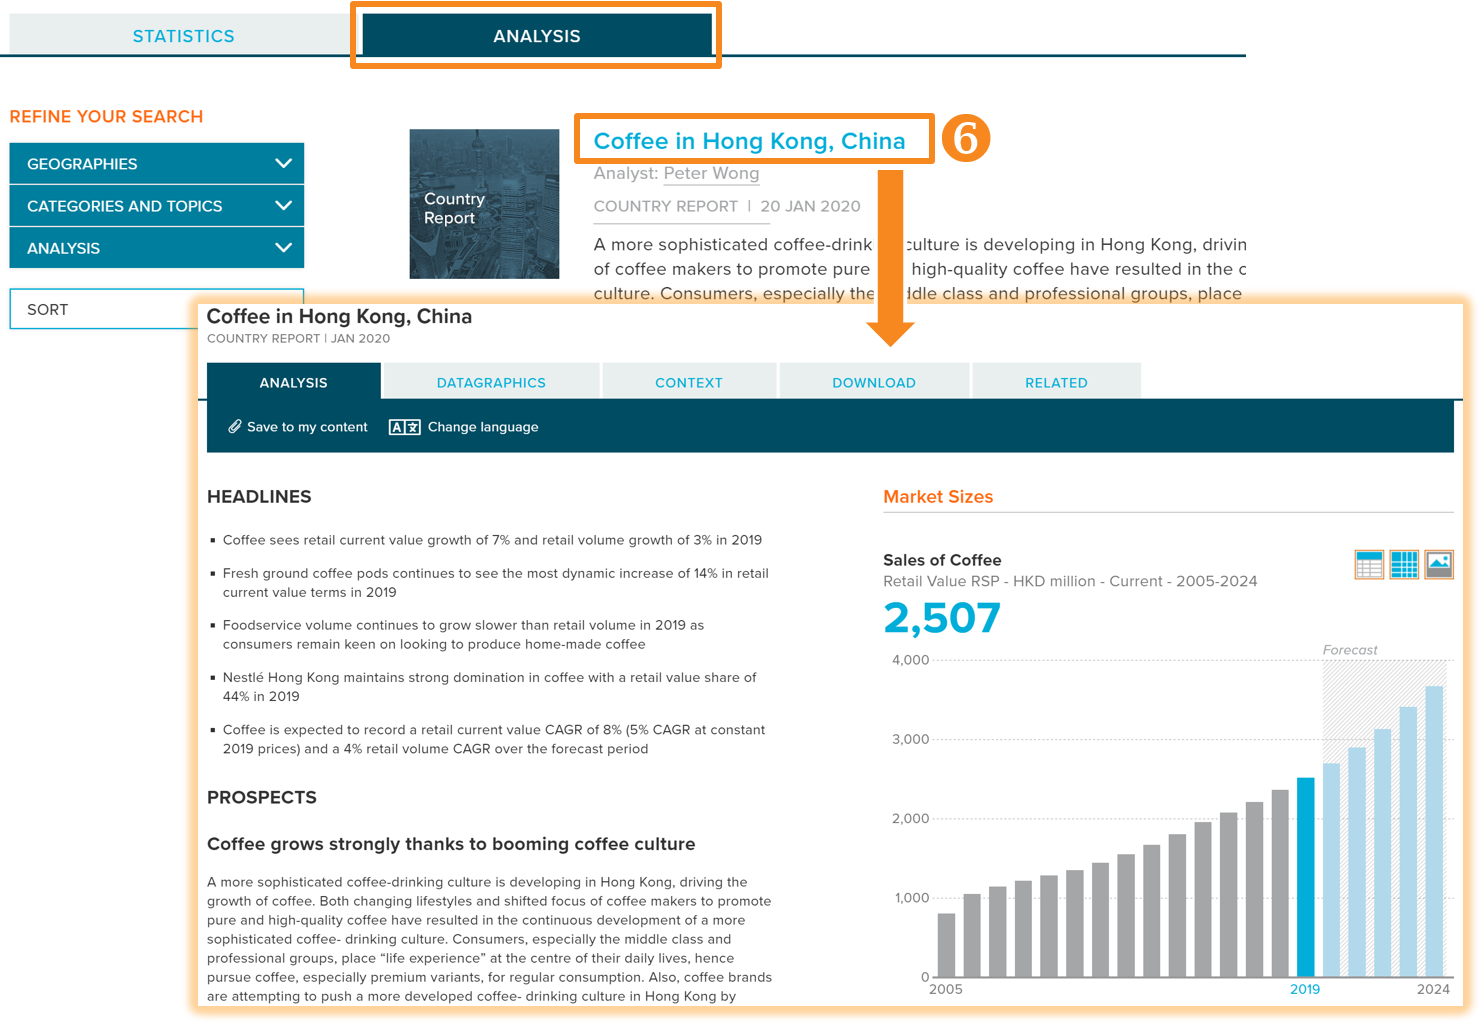This screenshot has height=1023, width=1480.
Task: Switch to the STATISTICS tab
Action: click(183, 35)
